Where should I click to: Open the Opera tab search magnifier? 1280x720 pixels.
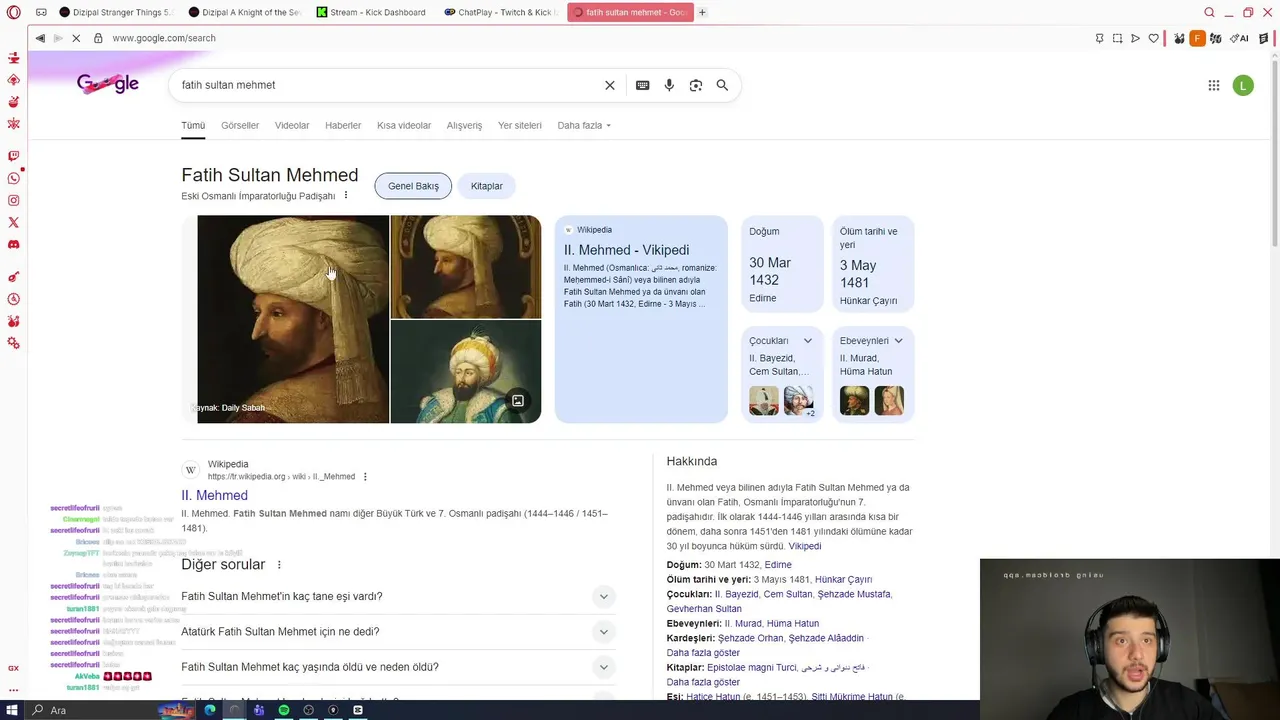[x=1209, y=12]
